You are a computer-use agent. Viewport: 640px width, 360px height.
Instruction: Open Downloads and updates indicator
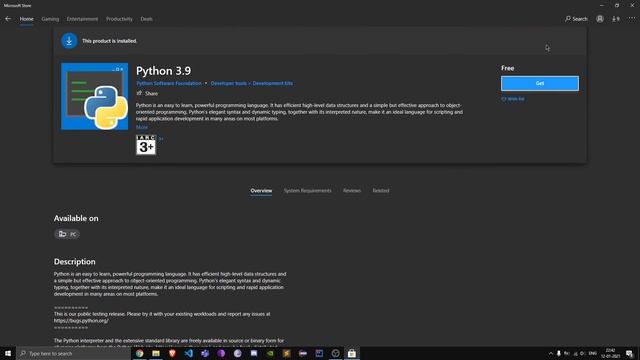[x=616, y=19]
